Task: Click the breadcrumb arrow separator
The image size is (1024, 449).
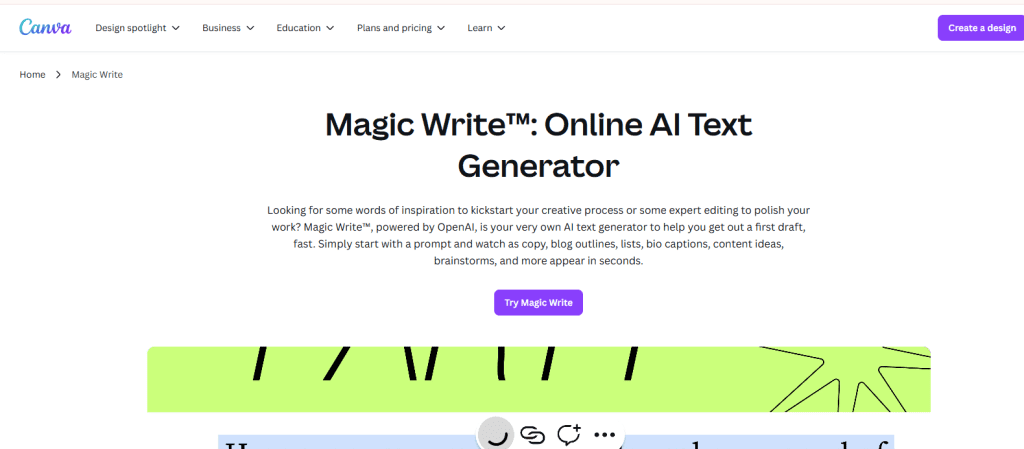Action: pyautogui.click(x=58, y=74)
